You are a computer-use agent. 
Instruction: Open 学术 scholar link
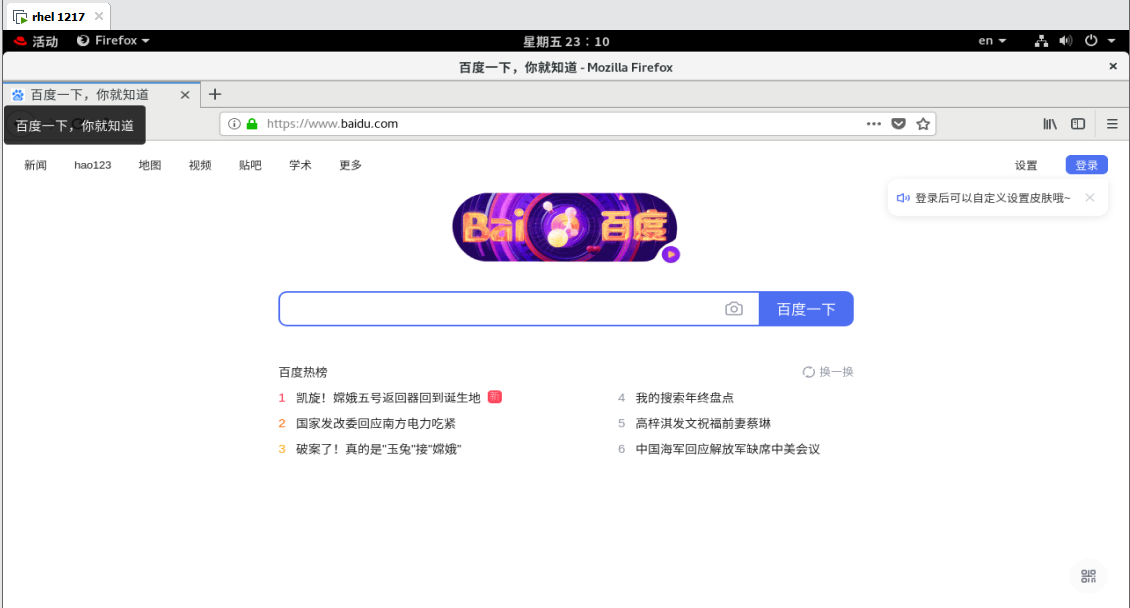(x=301, y=165)
